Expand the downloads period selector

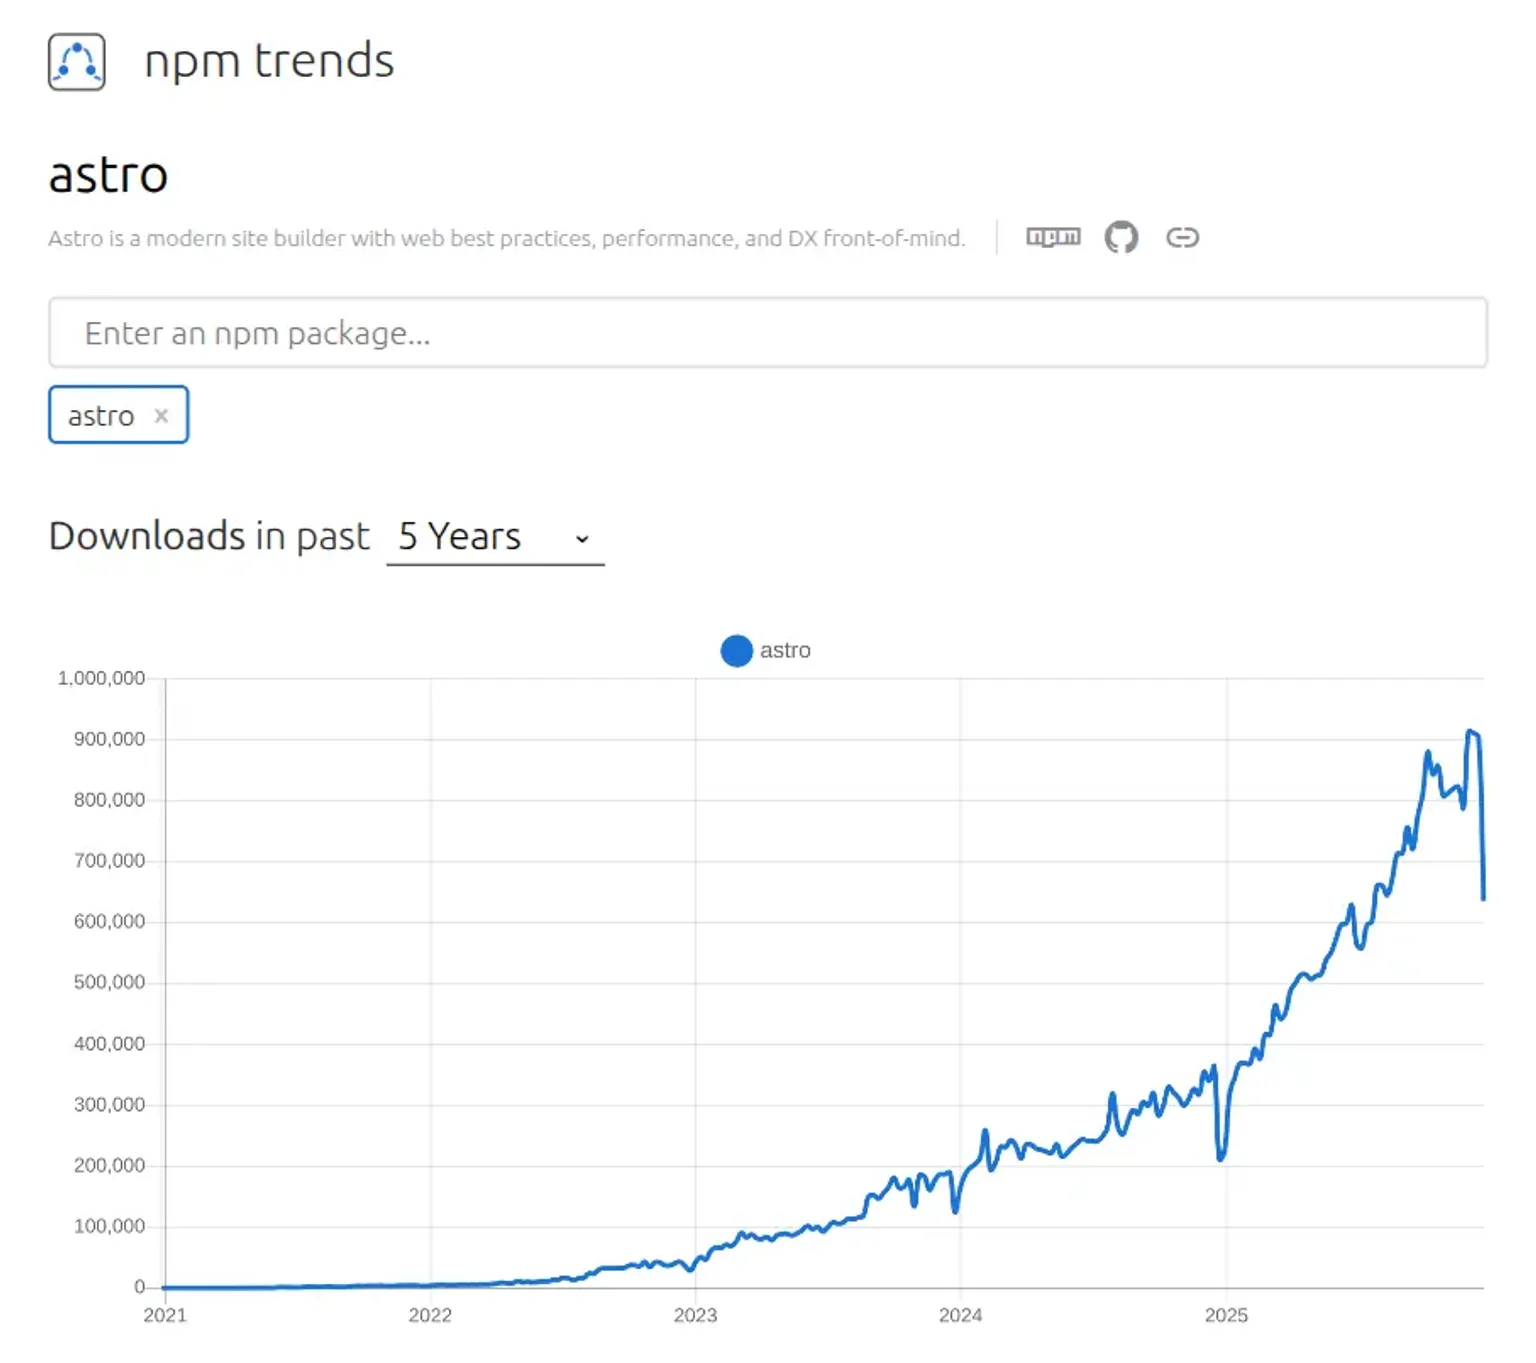[494, 537]
